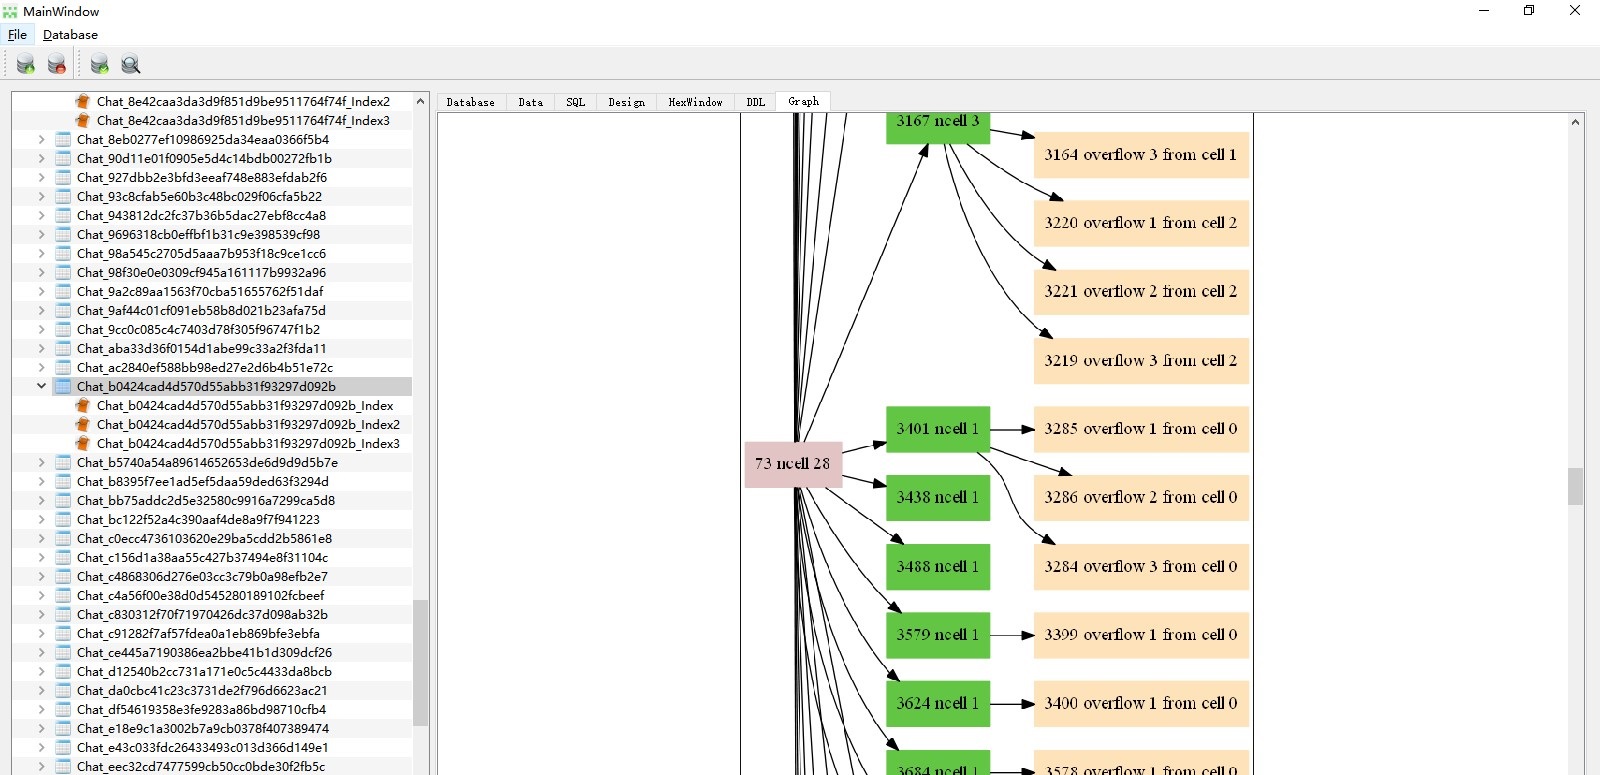
Task: Click '3286 overflow 2 from cell 0' node
Action: 1141,497
